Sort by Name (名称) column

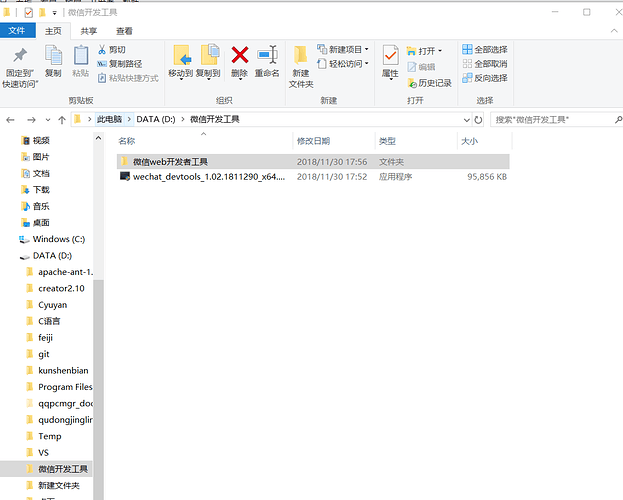click(204, 141)
